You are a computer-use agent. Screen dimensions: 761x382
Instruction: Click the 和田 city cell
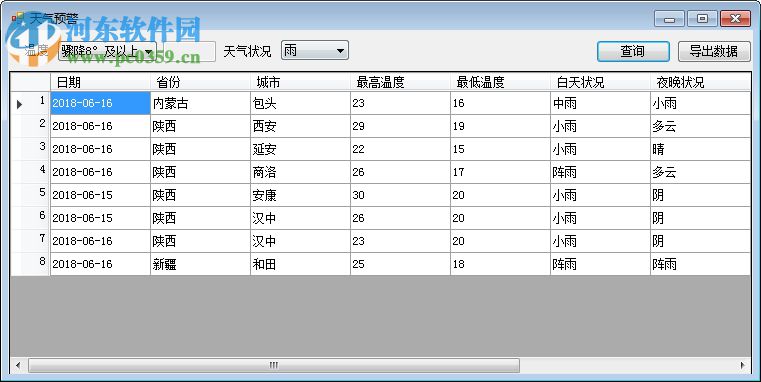(x=300, y=264)
